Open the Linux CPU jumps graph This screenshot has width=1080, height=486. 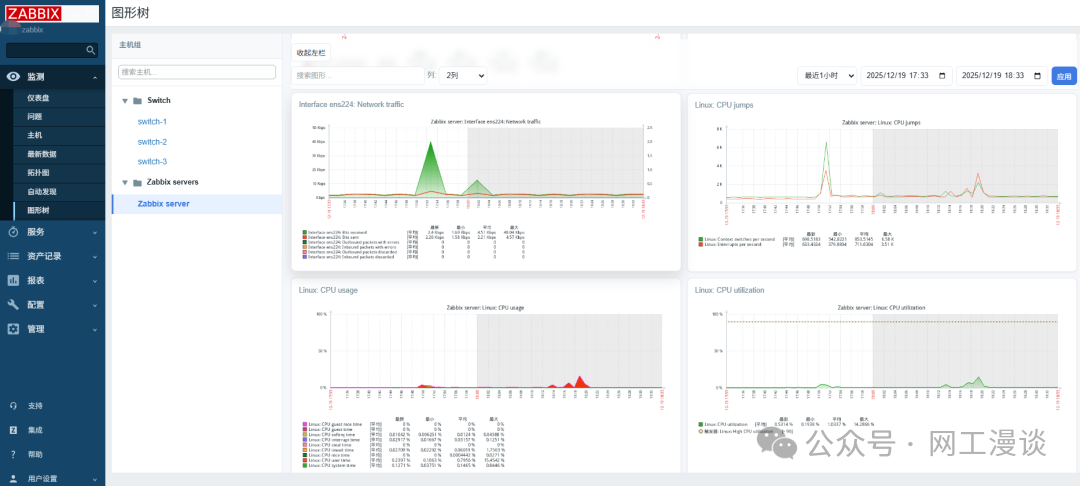[x=881, y=182]
